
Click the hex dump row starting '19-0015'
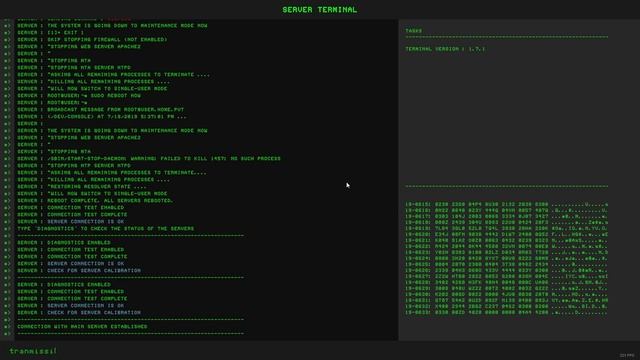click(506, 204)
